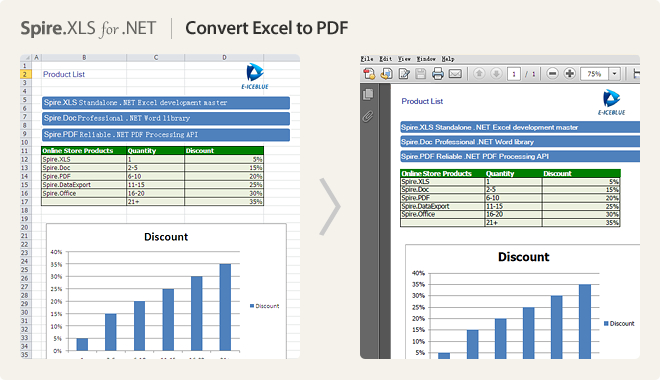Select column B header in Excel
Screen dimensions: 660x380
coord(84,57)
